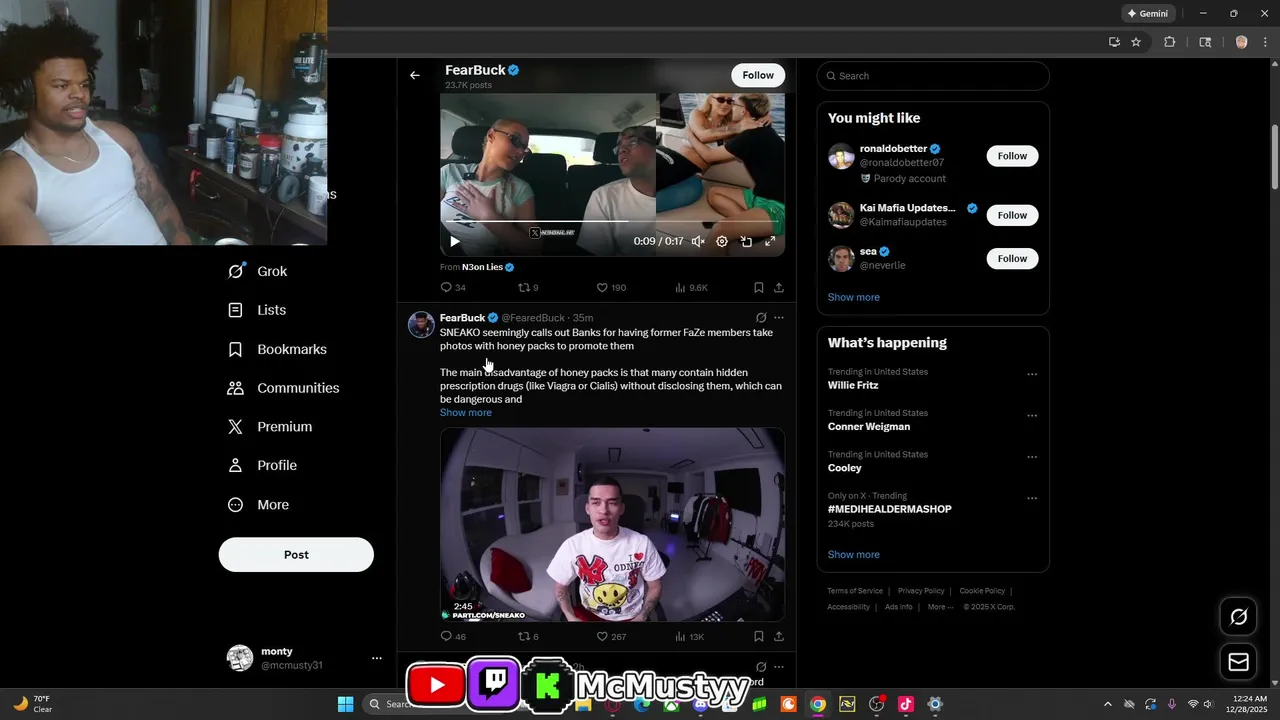The image size is (1280, 720).
Task: Open Premium in the sidebar
Action: tap(271, 426)
